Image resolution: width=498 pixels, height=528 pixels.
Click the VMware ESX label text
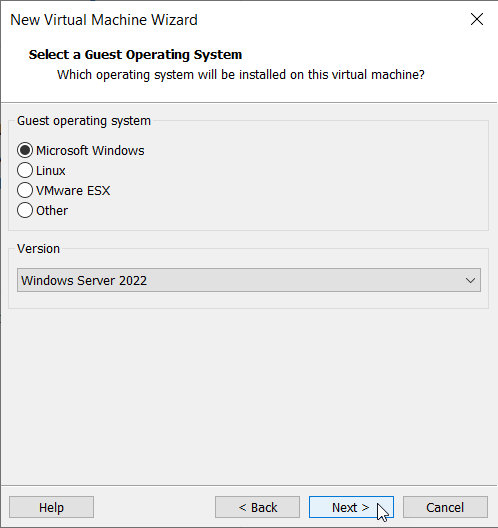[x=73, y=191]
